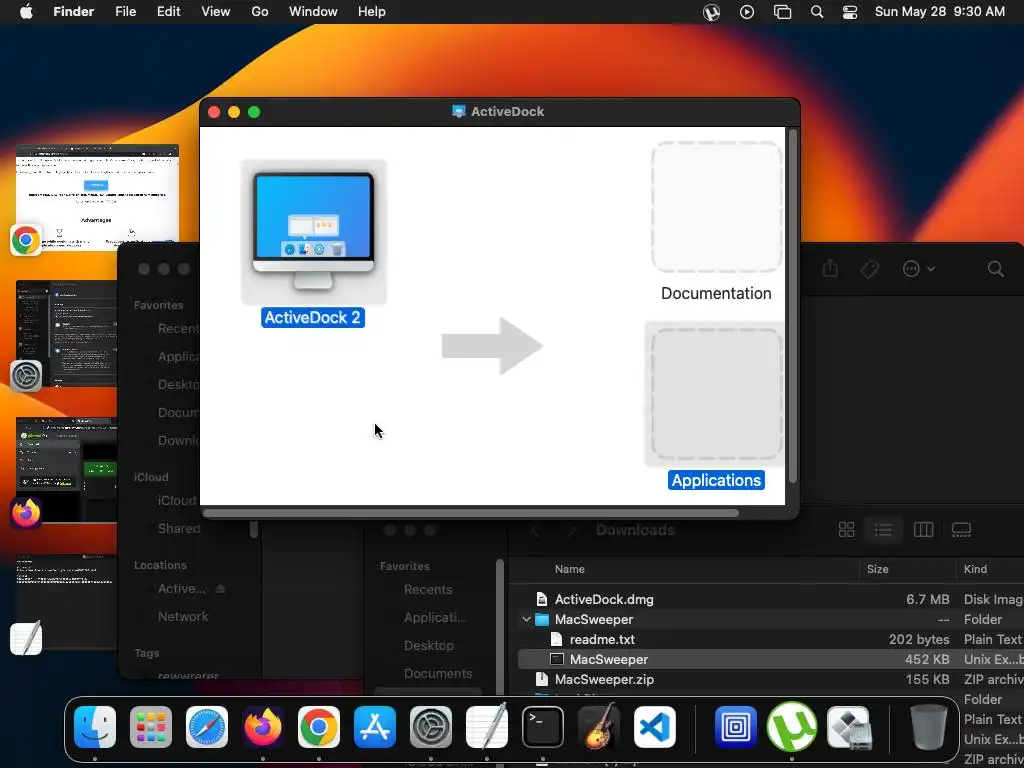
Task: Click the ActiveDock window horizontal scrollbar
Action: tap(470, 513)
